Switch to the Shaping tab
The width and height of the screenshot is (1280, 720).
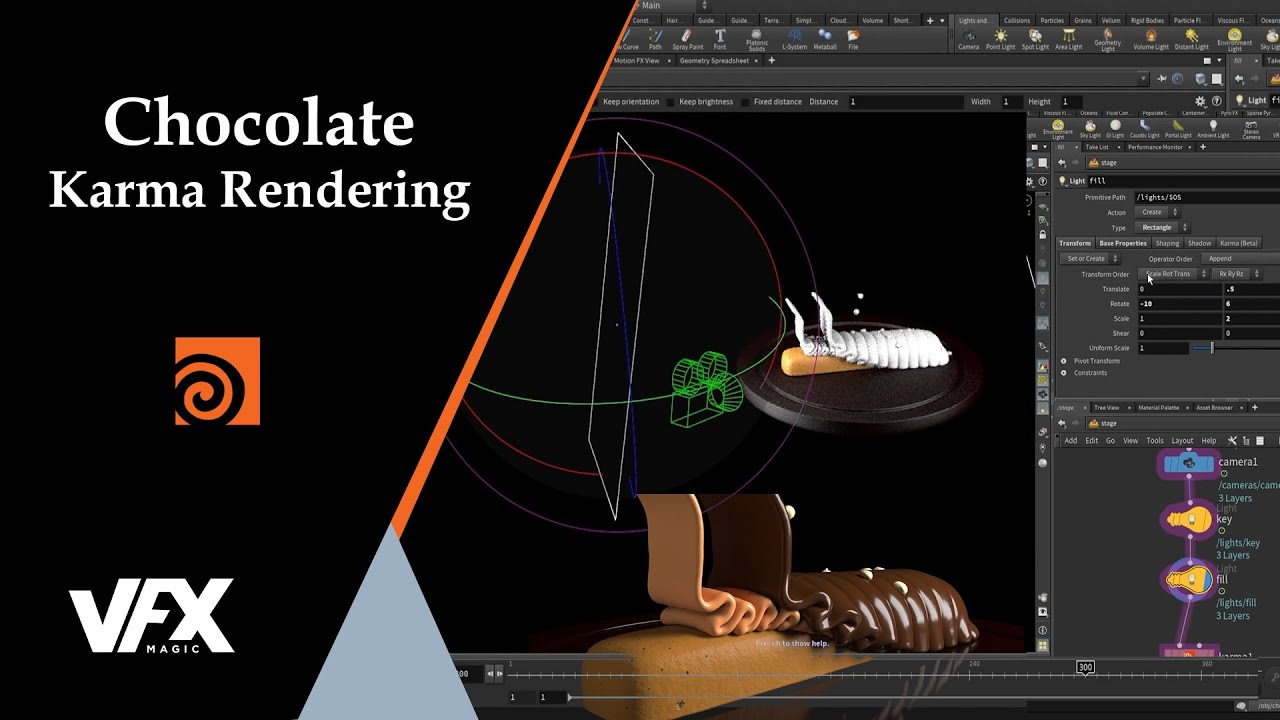[x=1167, y=243]
